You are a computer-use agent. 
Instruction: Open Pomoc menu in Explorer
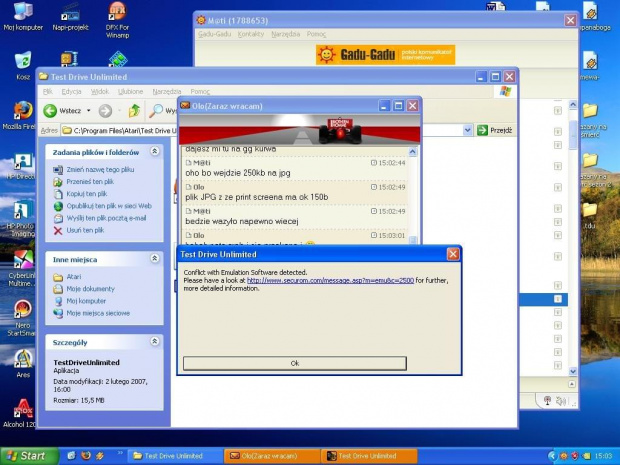point(200,91)
